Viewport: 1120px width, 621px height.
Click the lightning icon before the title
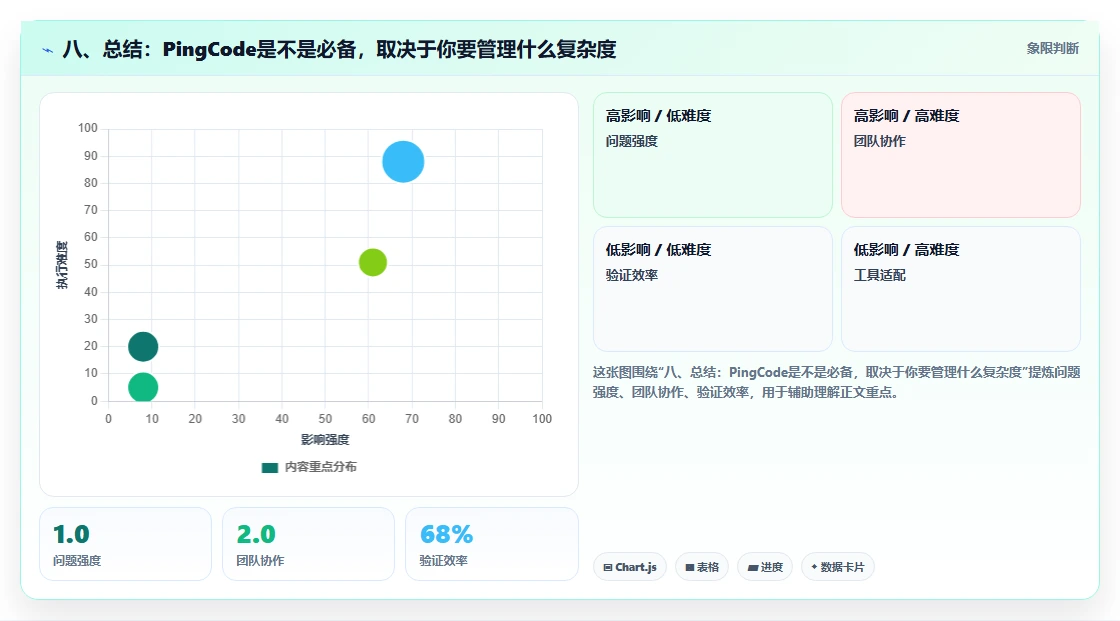click(x=48, y=50)
